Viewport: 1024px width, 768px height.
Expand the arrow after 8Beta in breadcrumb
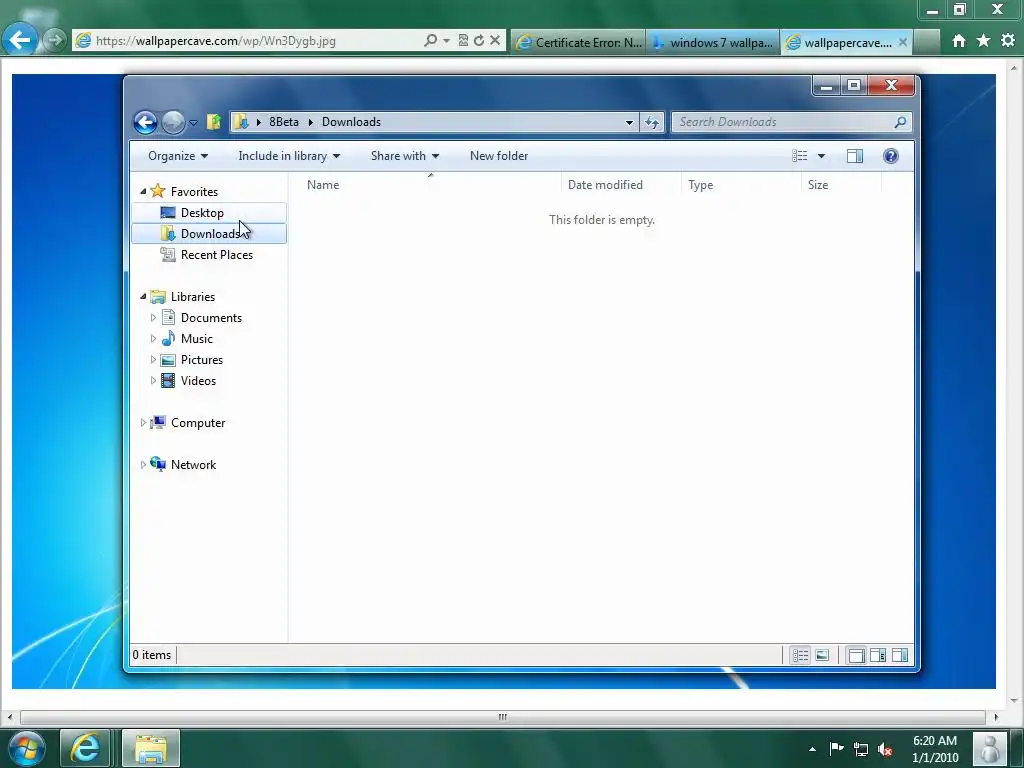pyautogui.click(x=311, y=122)
